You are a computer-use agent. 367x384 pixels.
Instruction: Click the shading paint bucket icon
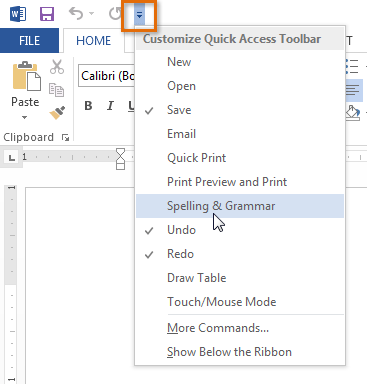click(353, 113)
